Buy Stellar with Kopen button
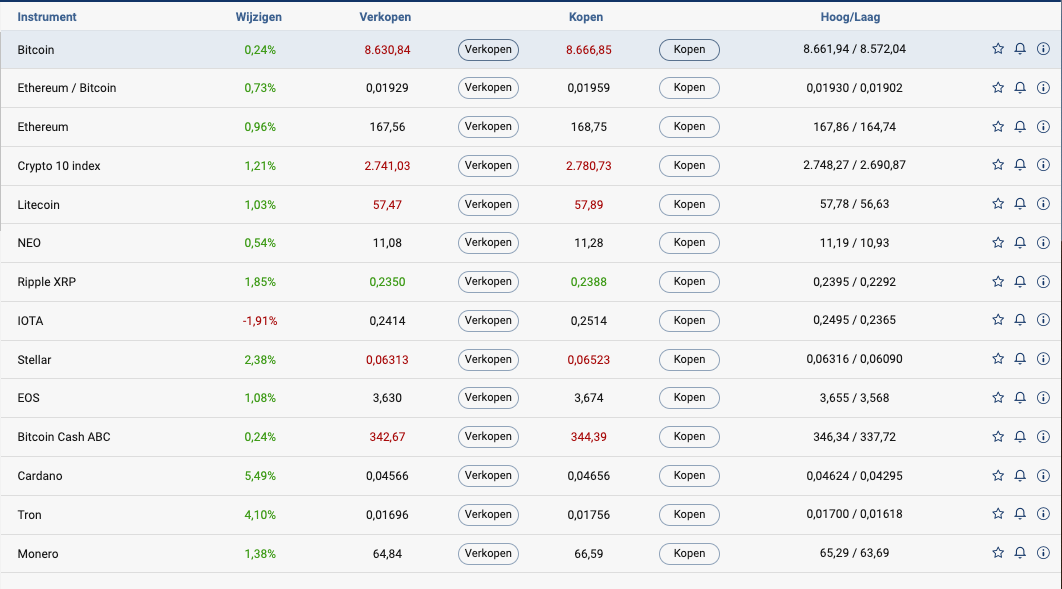This screenshot has width=1062, height=589. point(689,359)
